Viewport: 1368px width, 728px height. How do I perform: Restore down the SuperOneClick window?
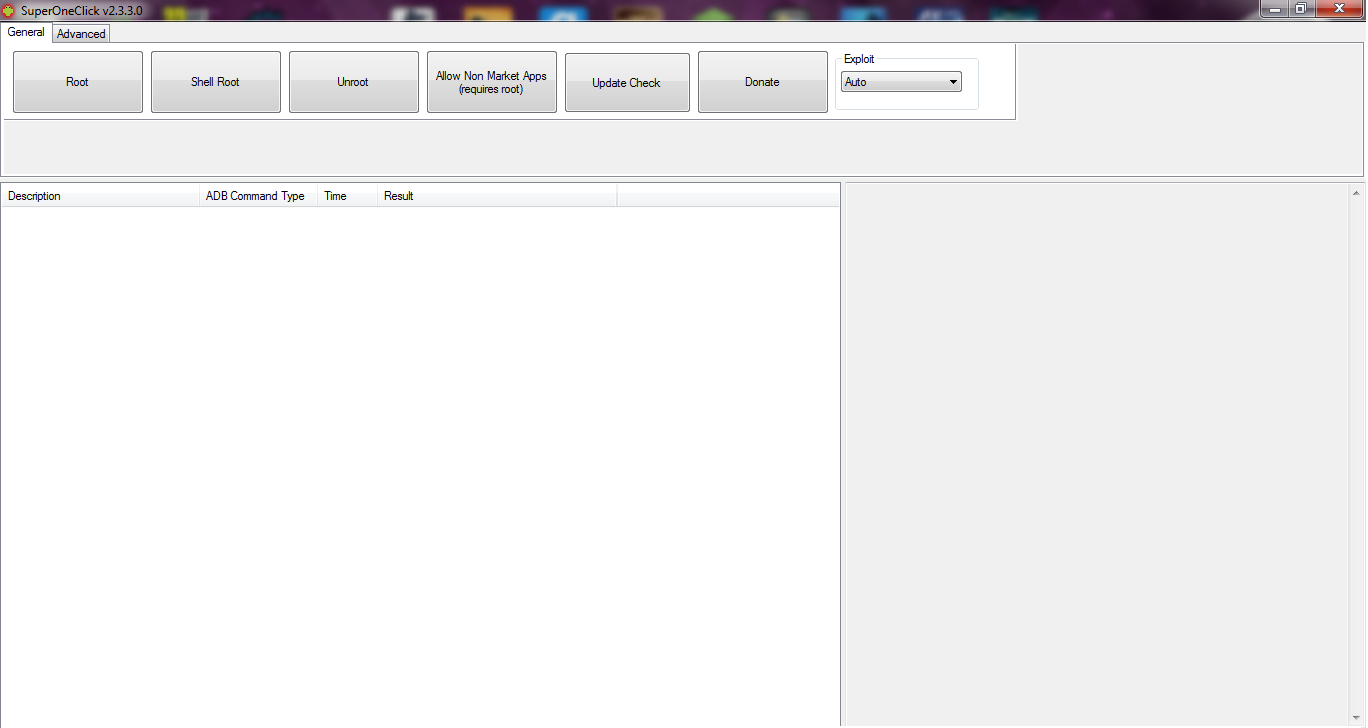tap(1301, 9)
